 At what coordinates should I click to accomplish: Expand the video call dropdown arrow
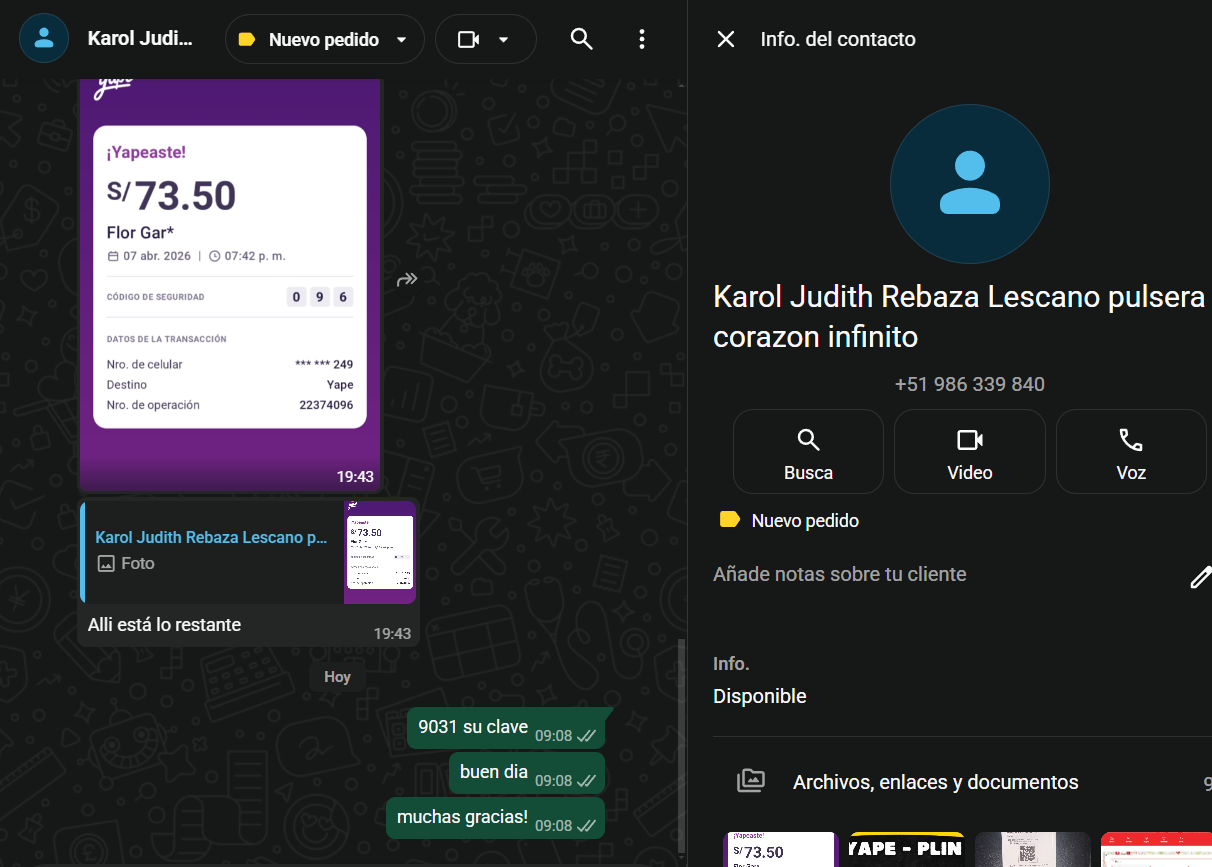coord(504,40)
